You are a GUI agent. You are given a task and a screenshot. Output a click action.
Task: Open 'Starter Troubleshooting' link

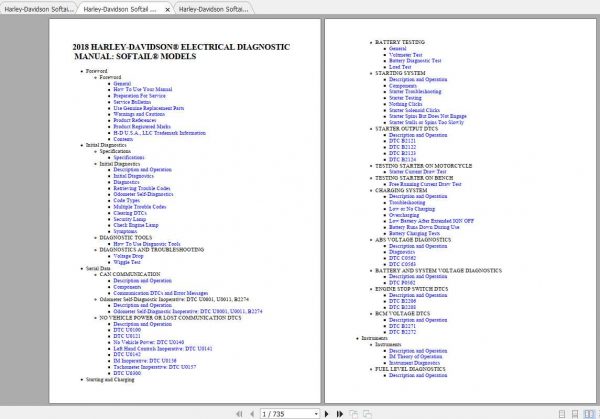tap(415, 91)
